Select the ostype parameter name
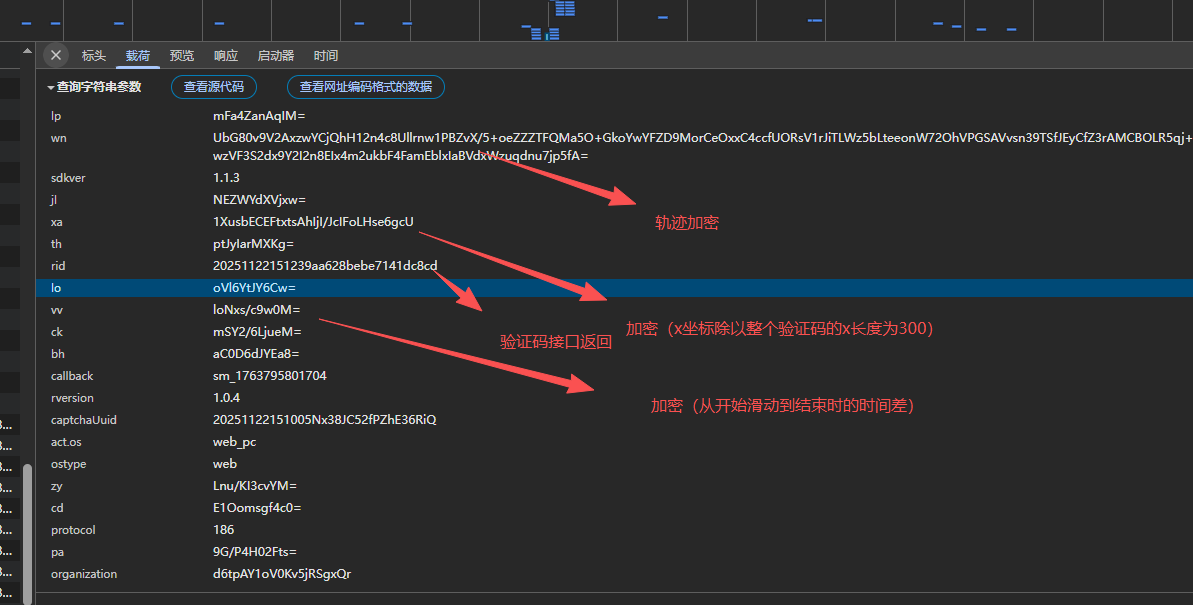 68,464
